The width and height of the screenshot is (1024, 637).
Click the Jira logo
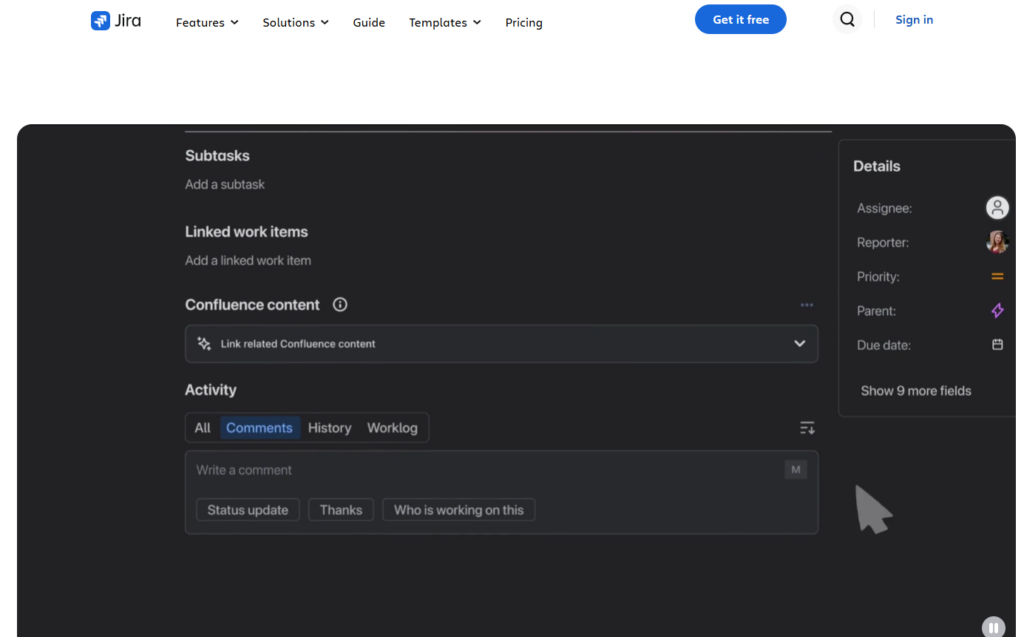116,21
